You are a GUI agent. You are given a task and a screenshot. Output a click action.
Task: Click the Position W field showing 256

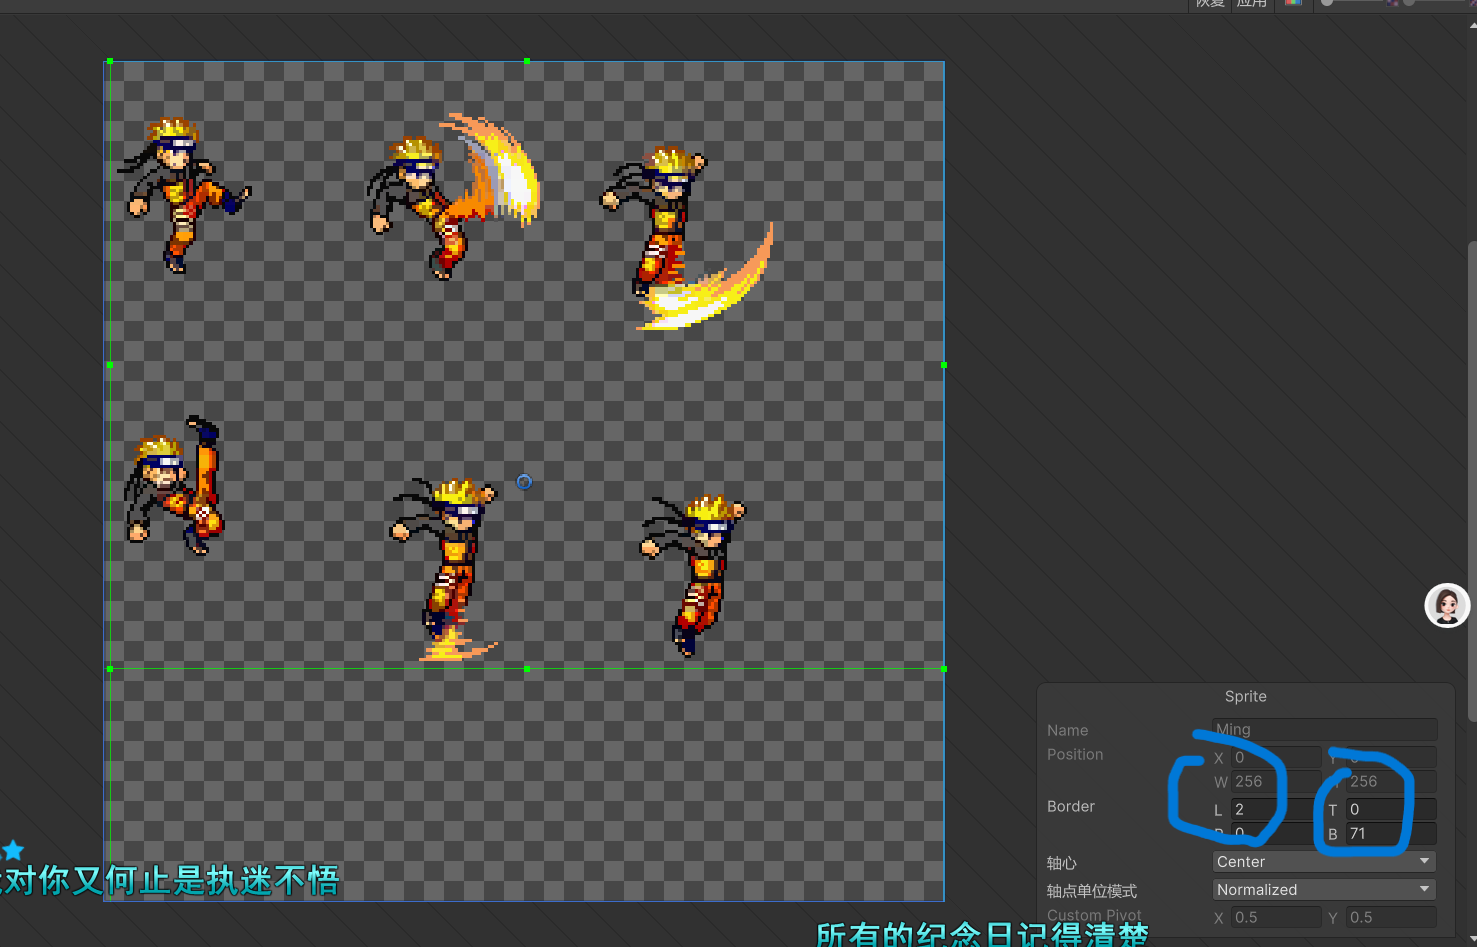1276,782
